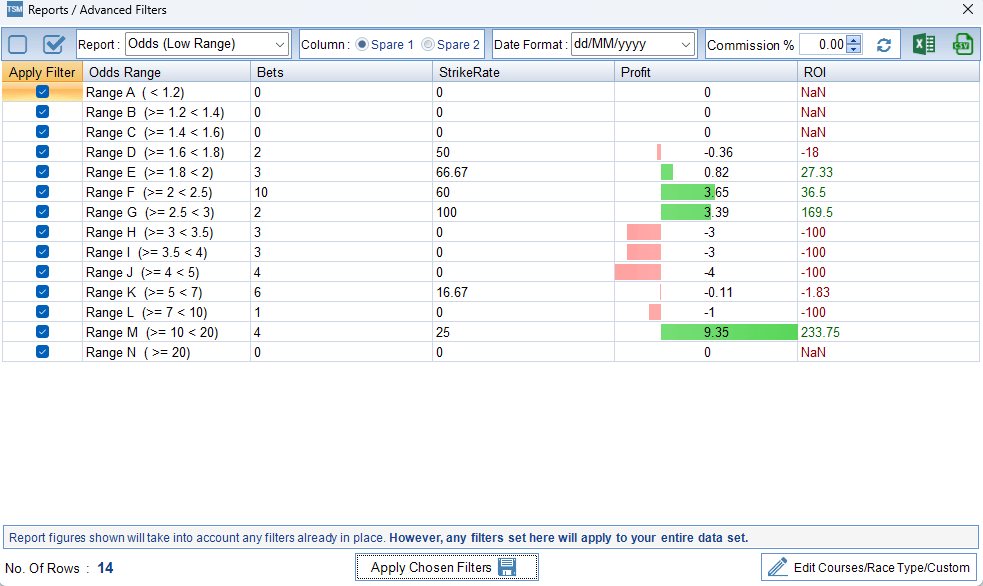Viewport: 983px width, 586px height.
Task: Select the Spare 2 column option
Action: click(428, 45)
